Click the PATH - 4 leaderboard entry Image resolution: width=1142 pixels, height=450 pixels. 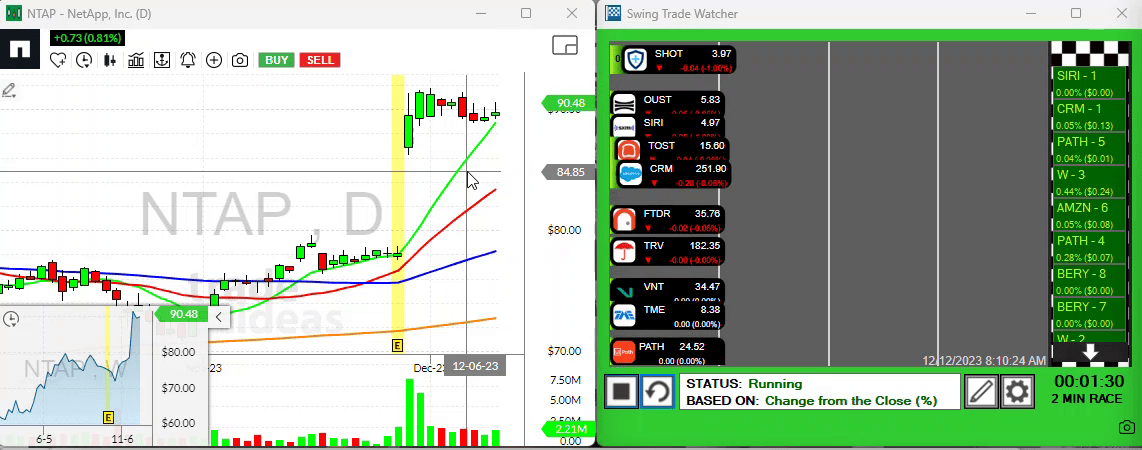pos(1090,248)
